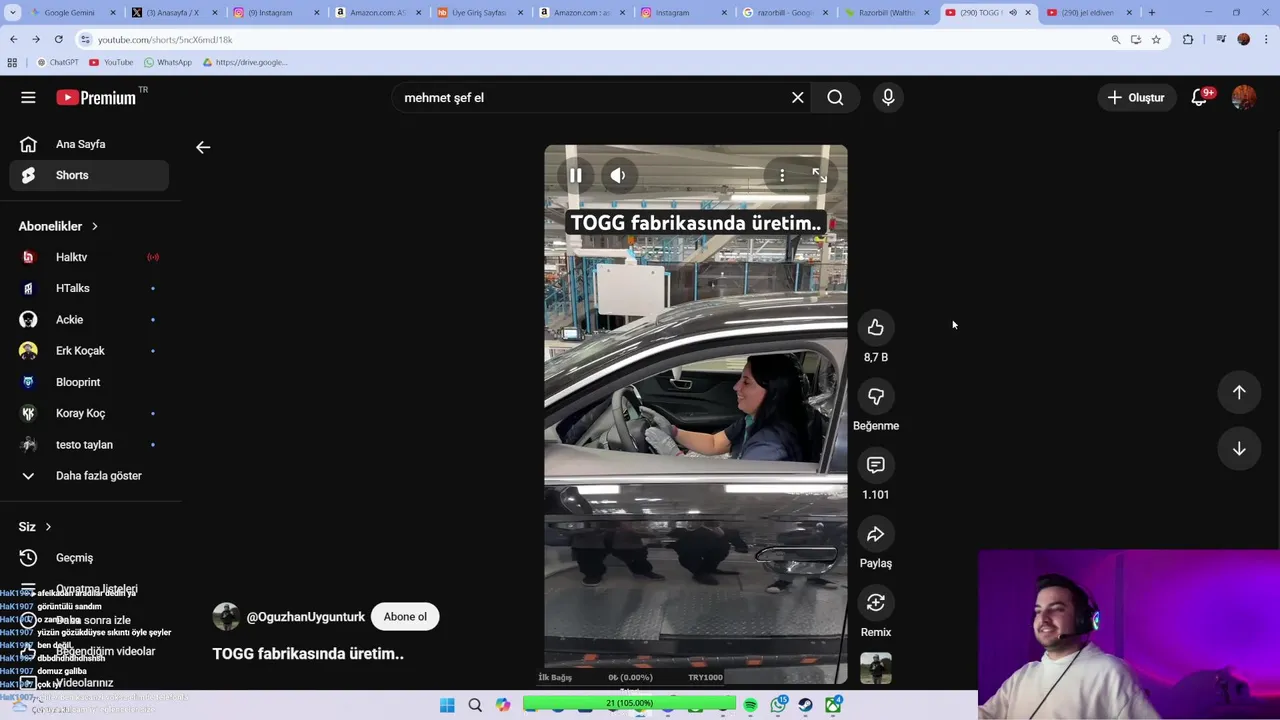Expand the Siz section
This screenshot has height=720, width=1280.
35,527
